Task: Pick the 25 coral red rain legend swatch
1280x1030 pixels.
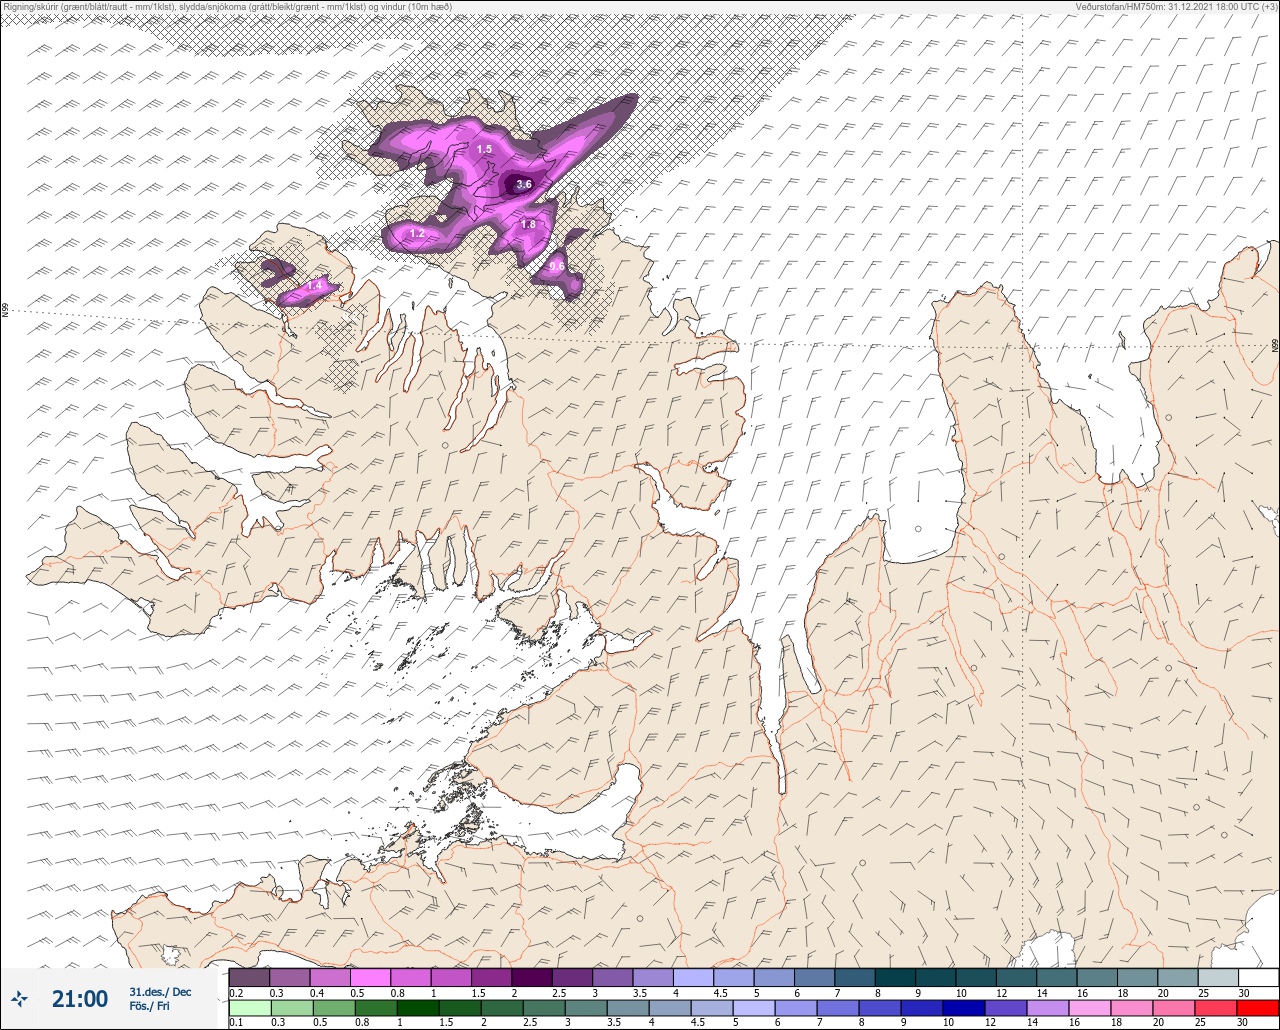Action: point(1218,1008)
